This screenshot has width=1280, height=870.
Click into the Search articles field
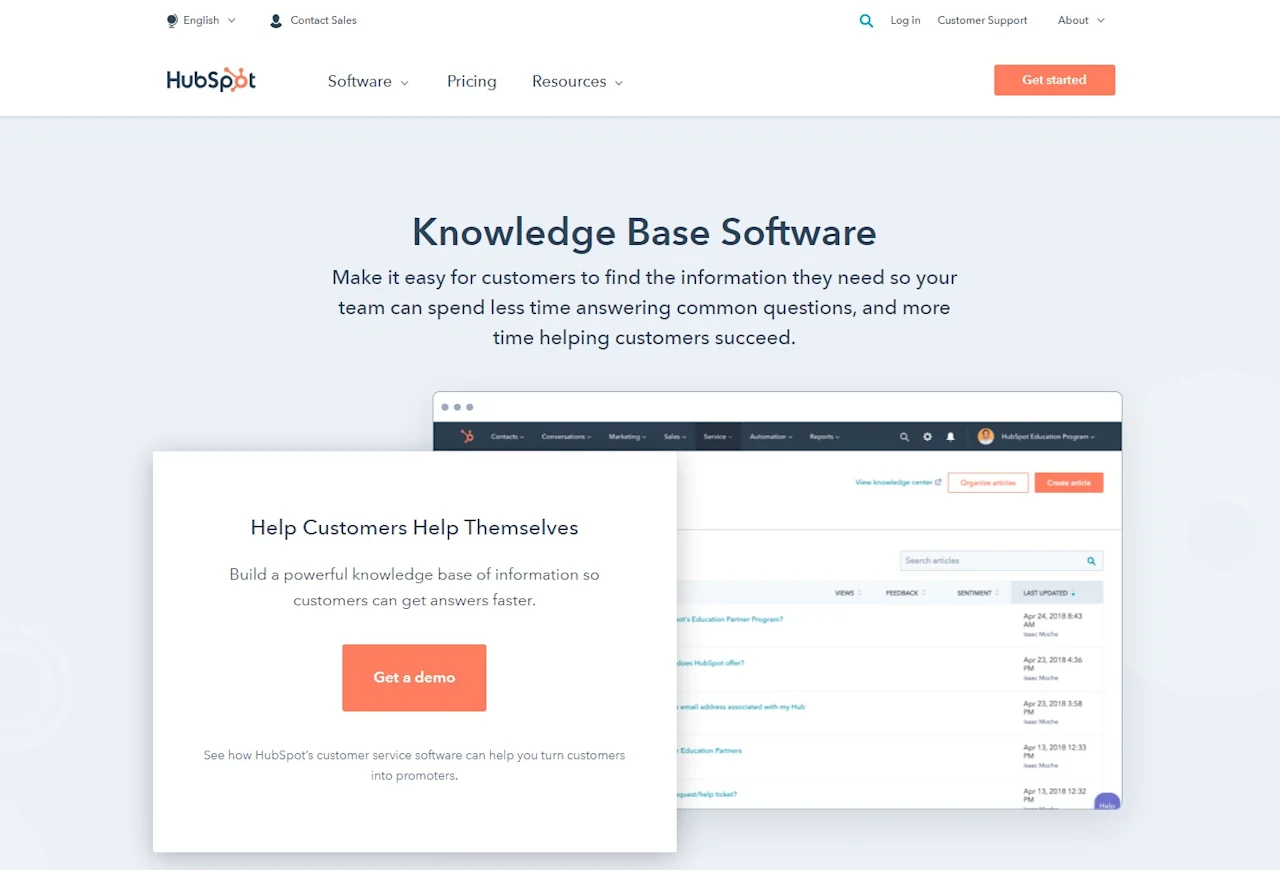click(1001, 561)
